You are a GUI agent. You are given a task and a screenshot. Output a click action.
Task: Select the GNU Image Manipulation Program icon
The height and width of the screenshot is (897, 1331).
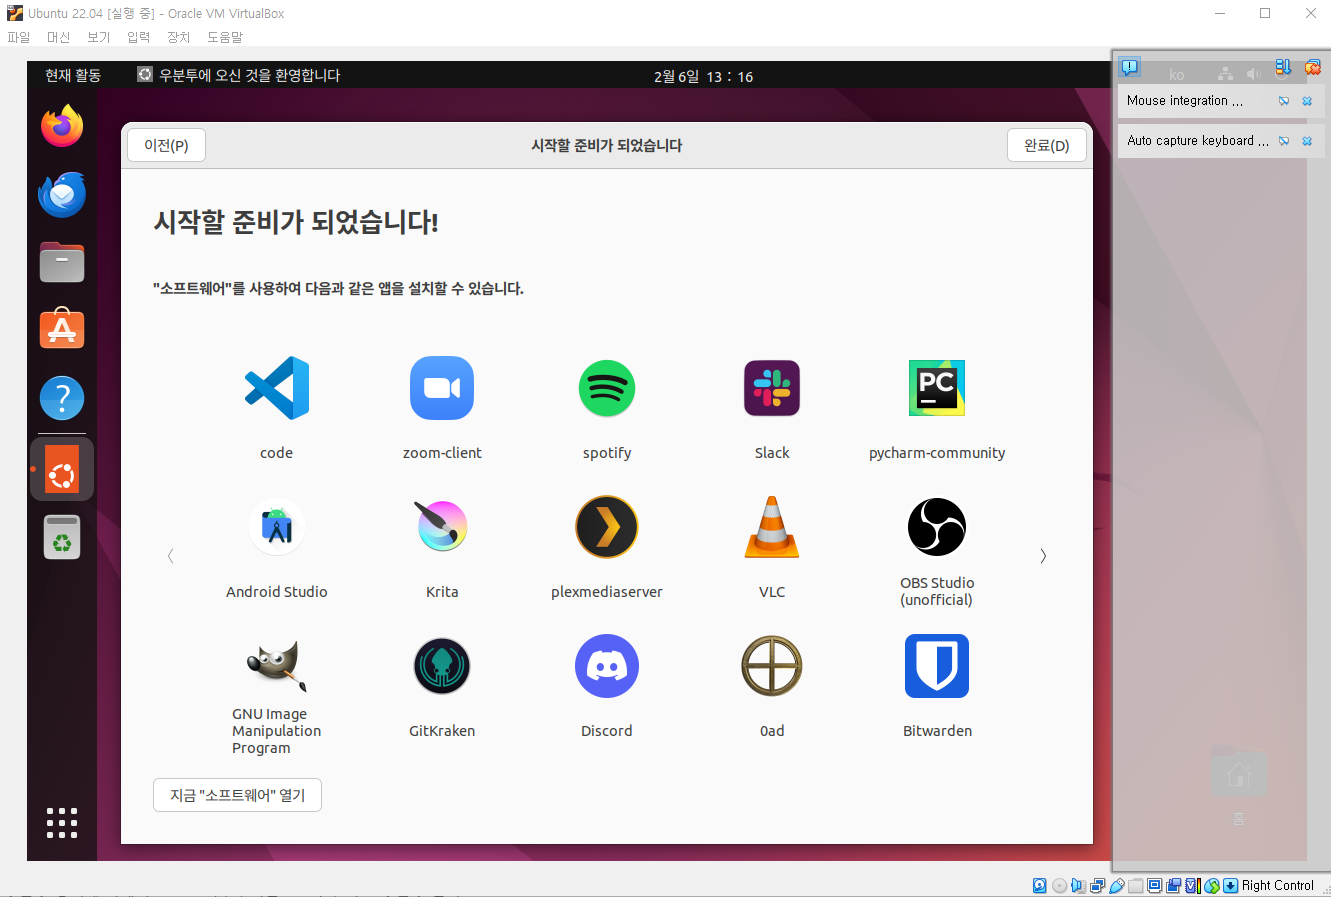point(277,666)
